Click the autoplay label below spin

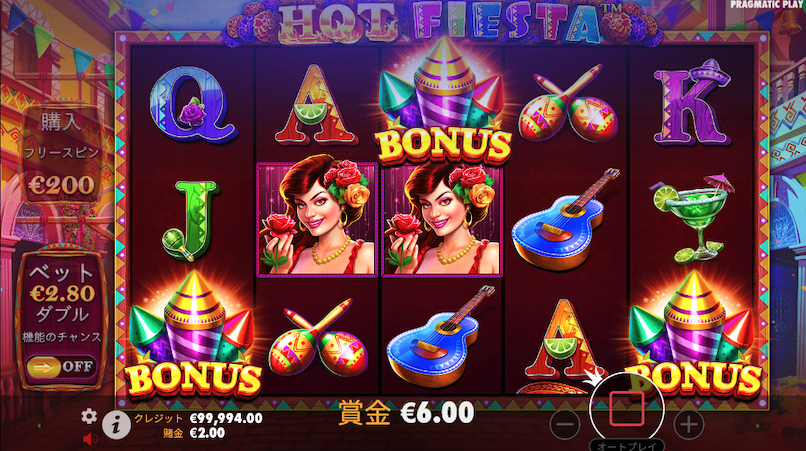click(x=626, y=446)
